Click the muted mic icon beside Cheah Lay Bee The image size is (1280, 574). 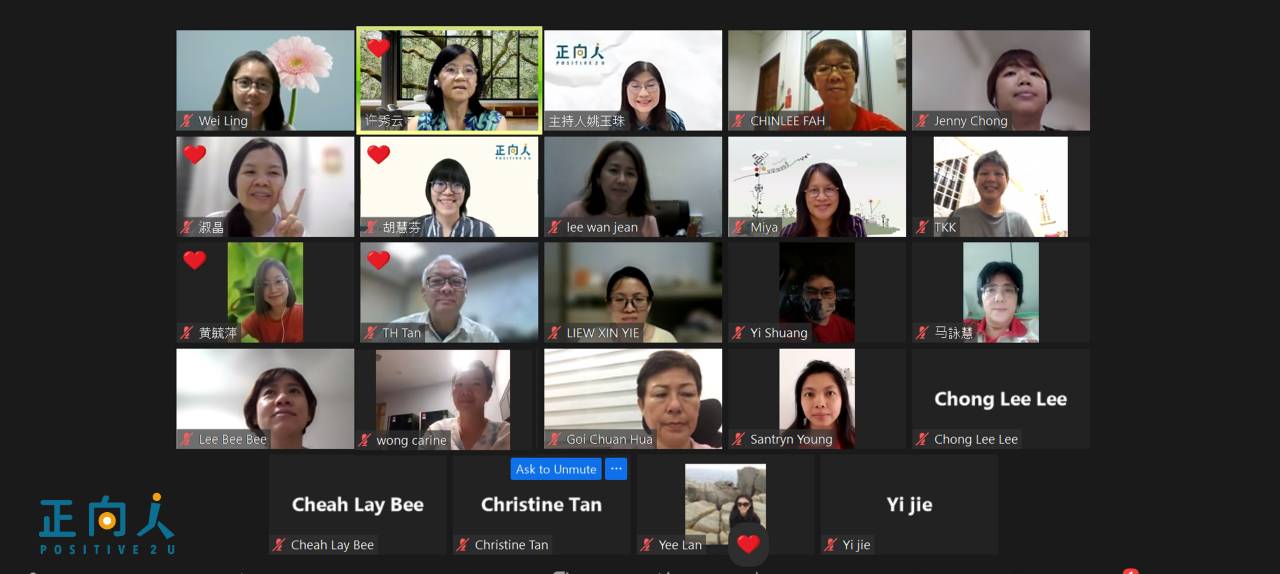coord(279,545)
